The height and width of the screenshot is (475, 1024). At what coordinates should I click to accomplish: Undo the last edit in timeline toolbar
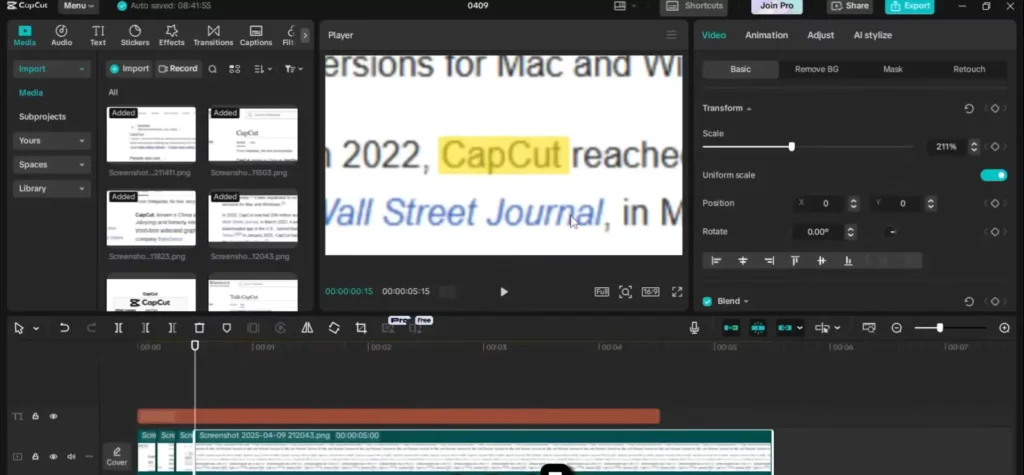(x=64, y=328)
